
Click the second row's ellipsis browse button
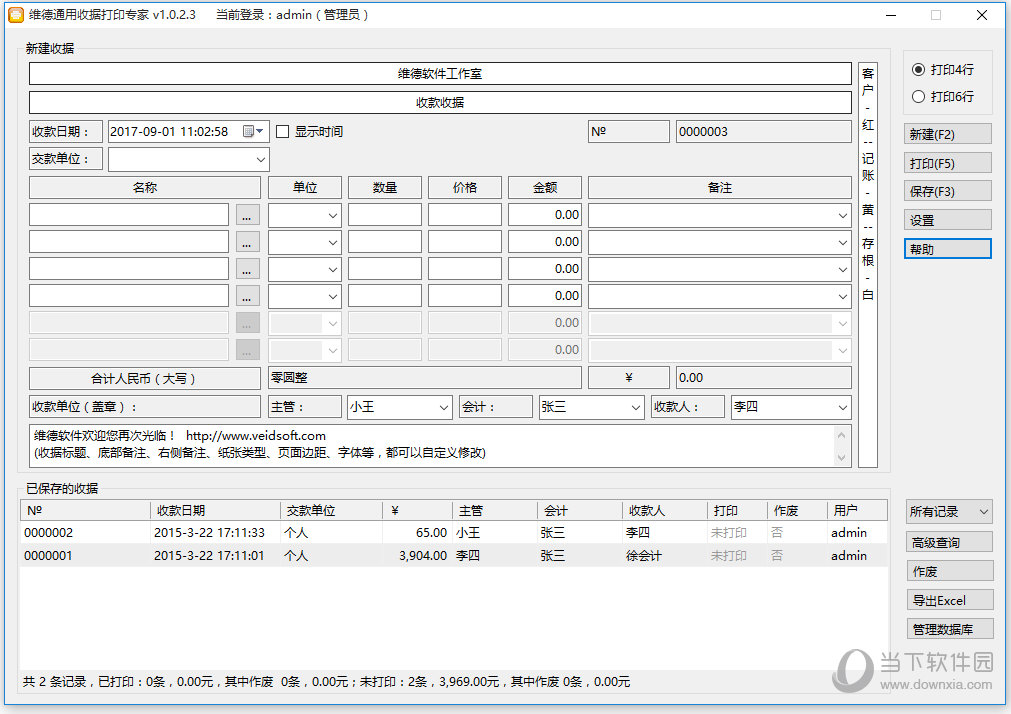point(248,242)
